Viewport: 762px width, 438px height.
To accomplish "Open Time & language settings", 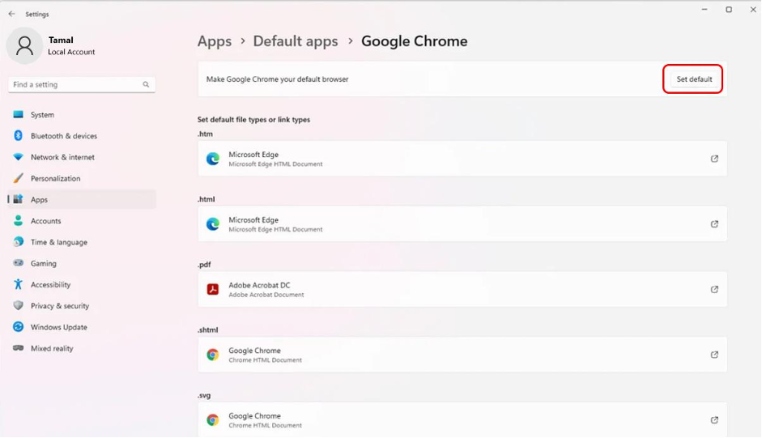I will click(x=58, y=242).
